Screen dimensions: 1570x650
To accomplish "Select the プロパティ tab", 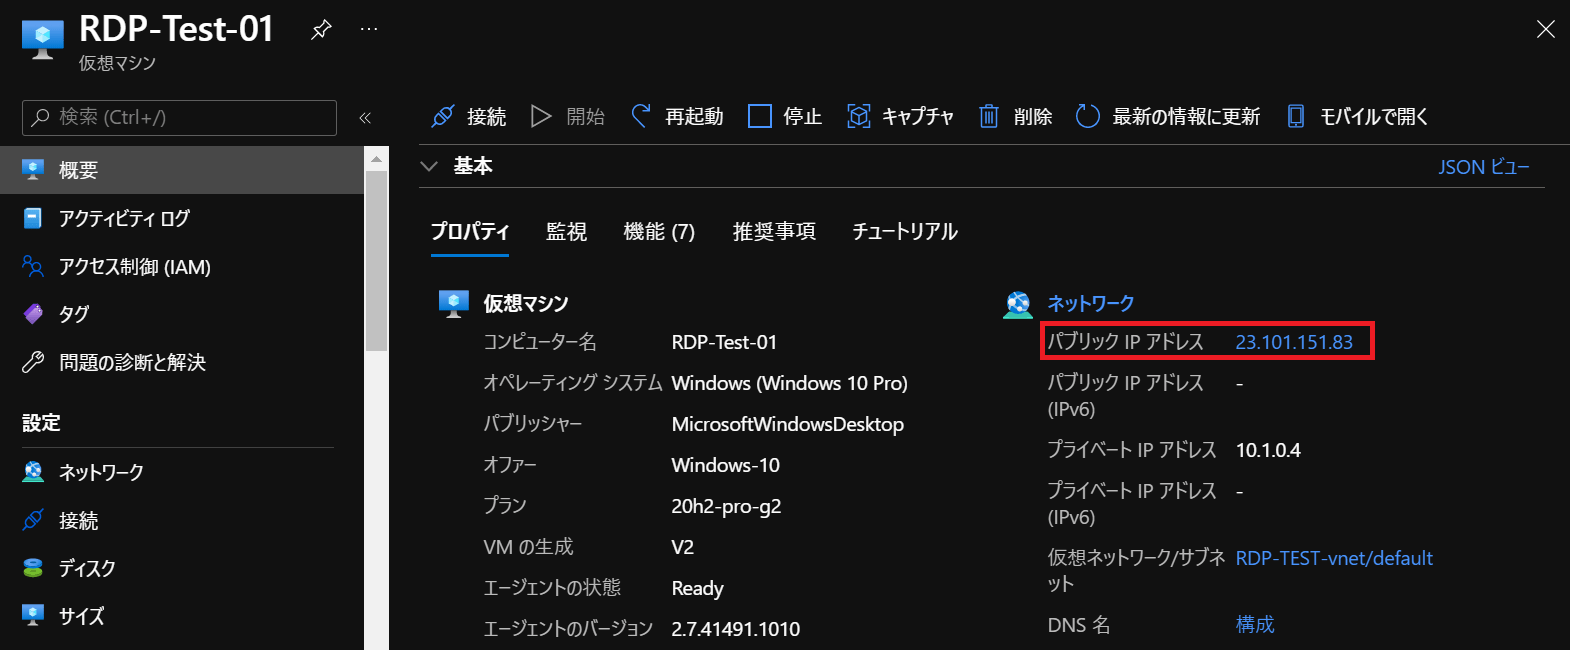I will coord(470,232).
